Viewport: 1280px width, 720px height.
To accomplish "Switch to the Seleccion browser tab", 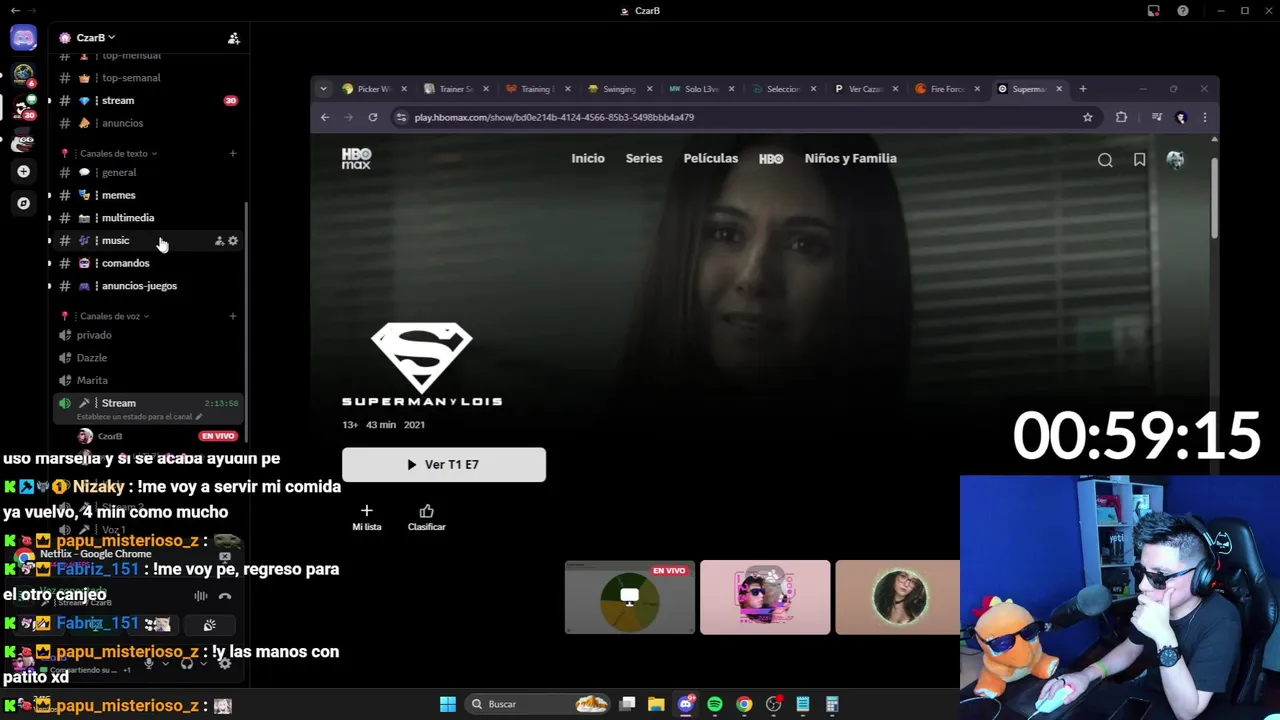I will pyautogui.click(x=782, y=89).
